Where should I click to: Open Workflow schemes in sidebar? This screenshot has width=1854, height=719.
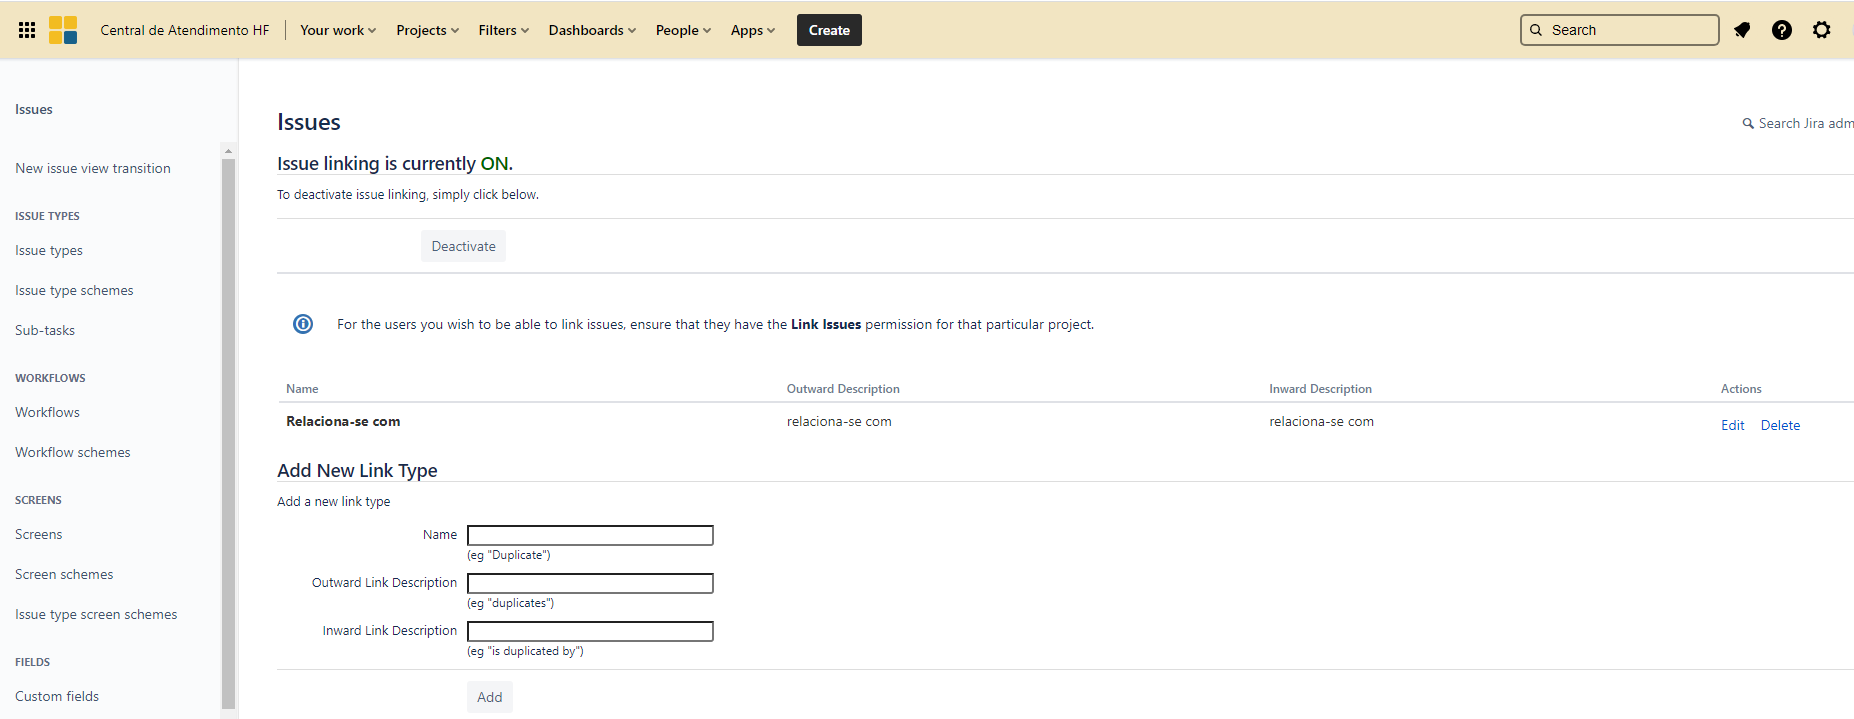(x=73, y=452)
